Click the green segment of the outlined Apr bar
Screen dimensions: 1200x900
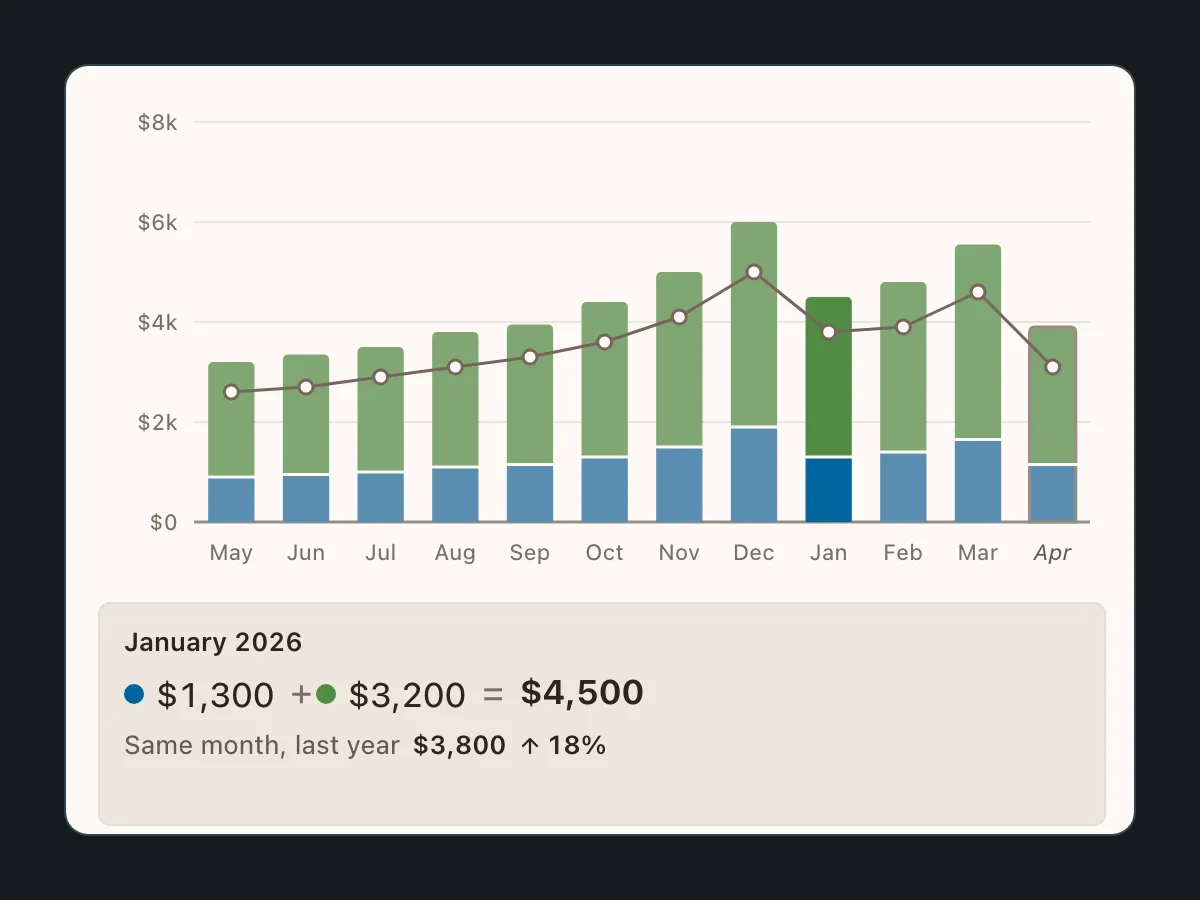pos(1053,395)
